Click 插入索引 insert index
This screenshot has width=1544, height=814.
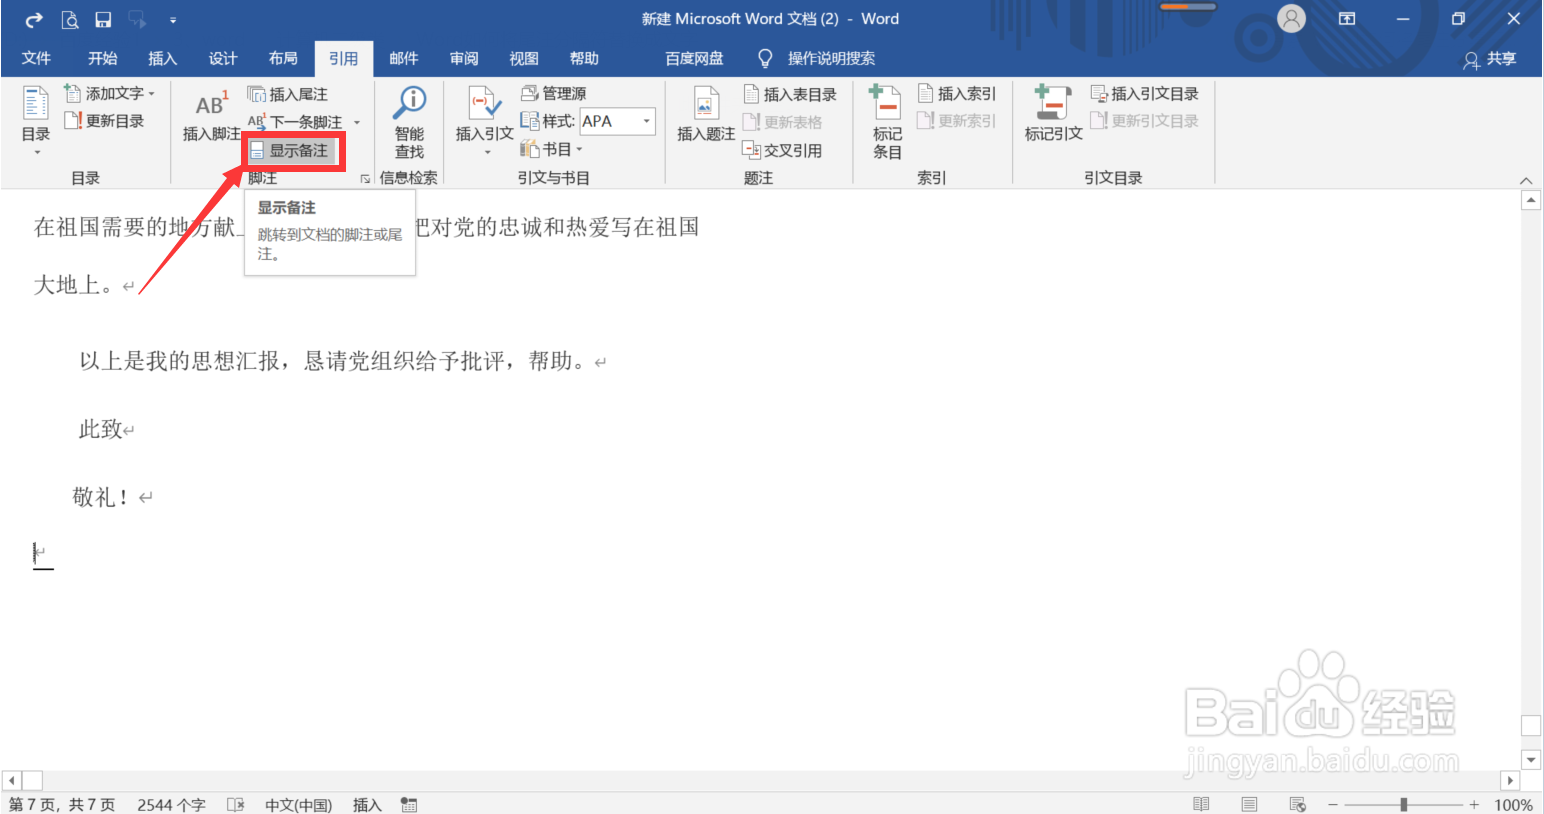[x=957, y=93]
